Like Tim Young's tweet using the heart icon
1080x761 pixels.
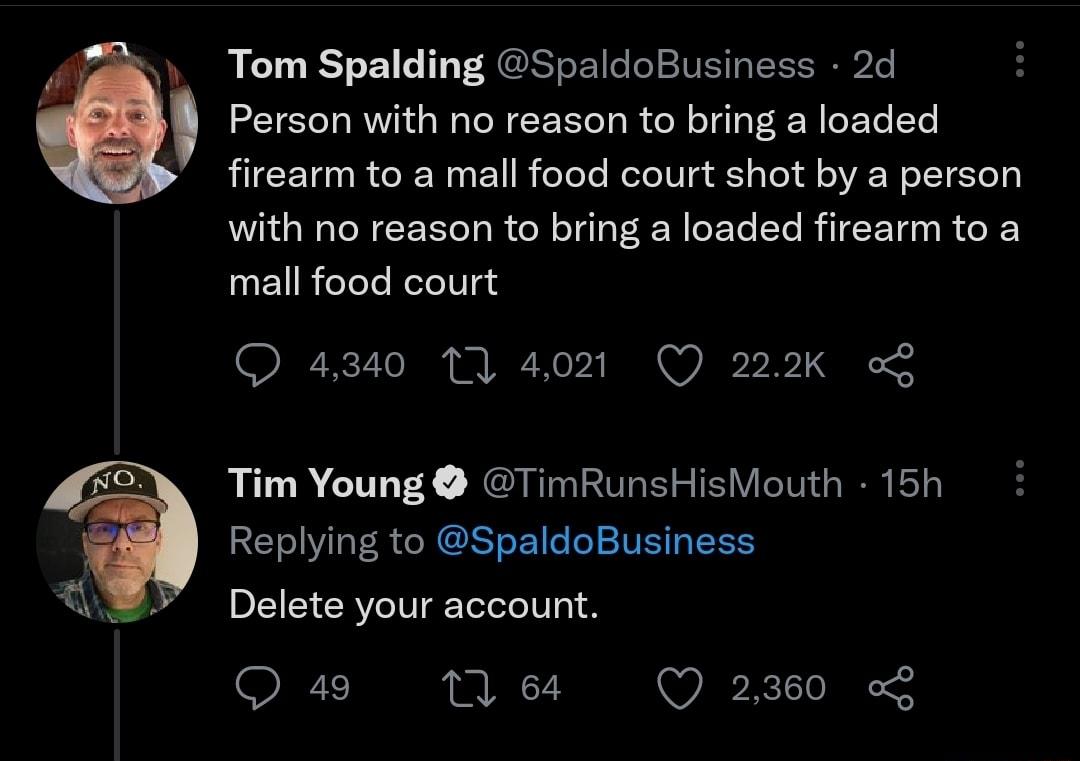pos(681,687)
